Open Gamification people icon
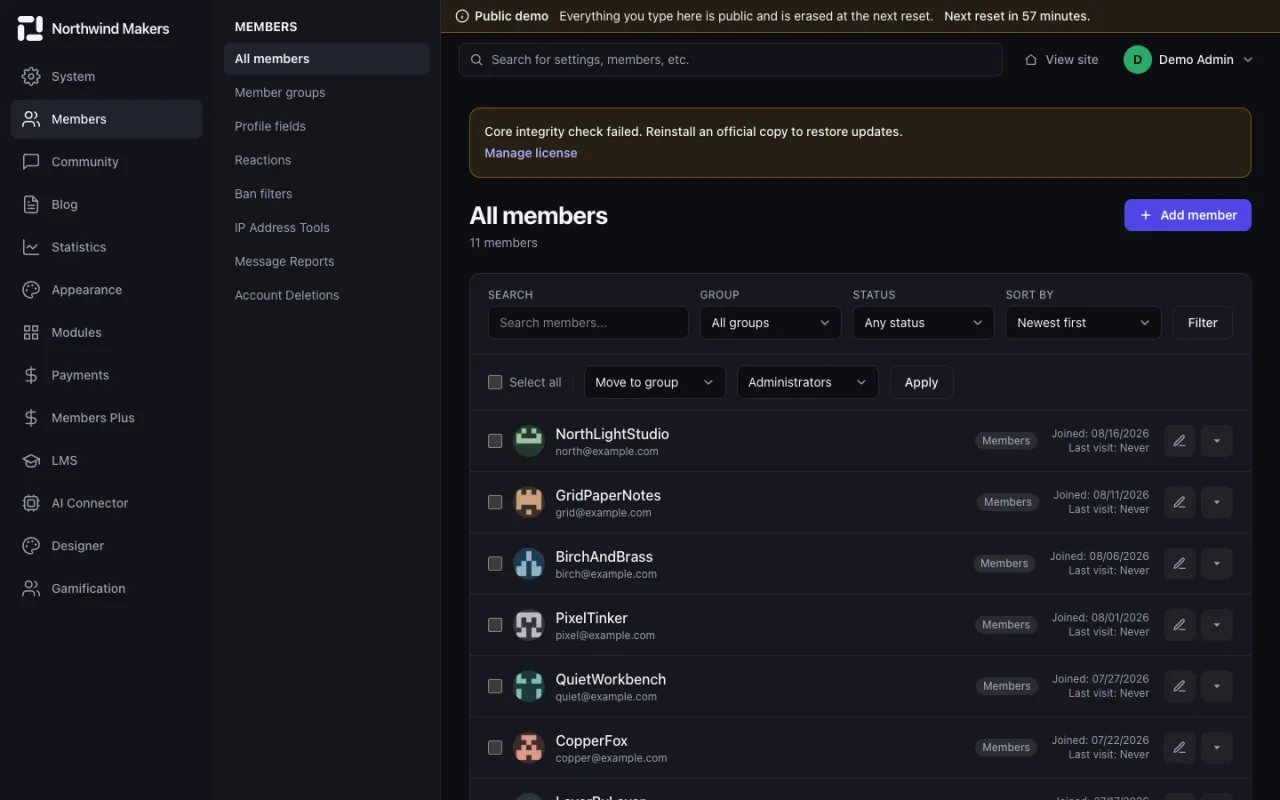This screenshot has width=1280, height=800. click(x=31, y=588)
